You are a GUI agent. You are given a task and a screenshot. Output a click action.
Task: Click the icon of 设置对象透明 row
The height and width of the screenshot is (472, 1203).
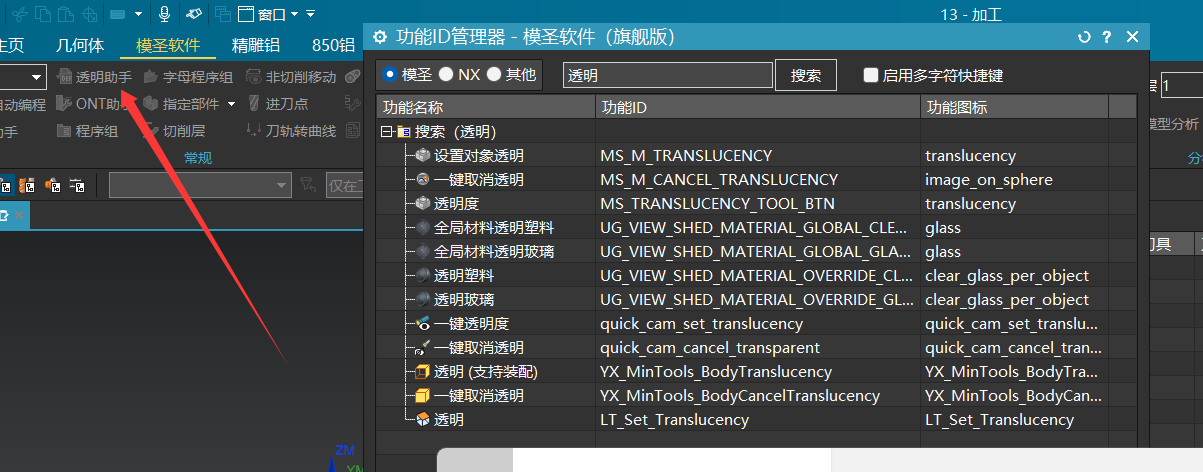pos(423,155)
